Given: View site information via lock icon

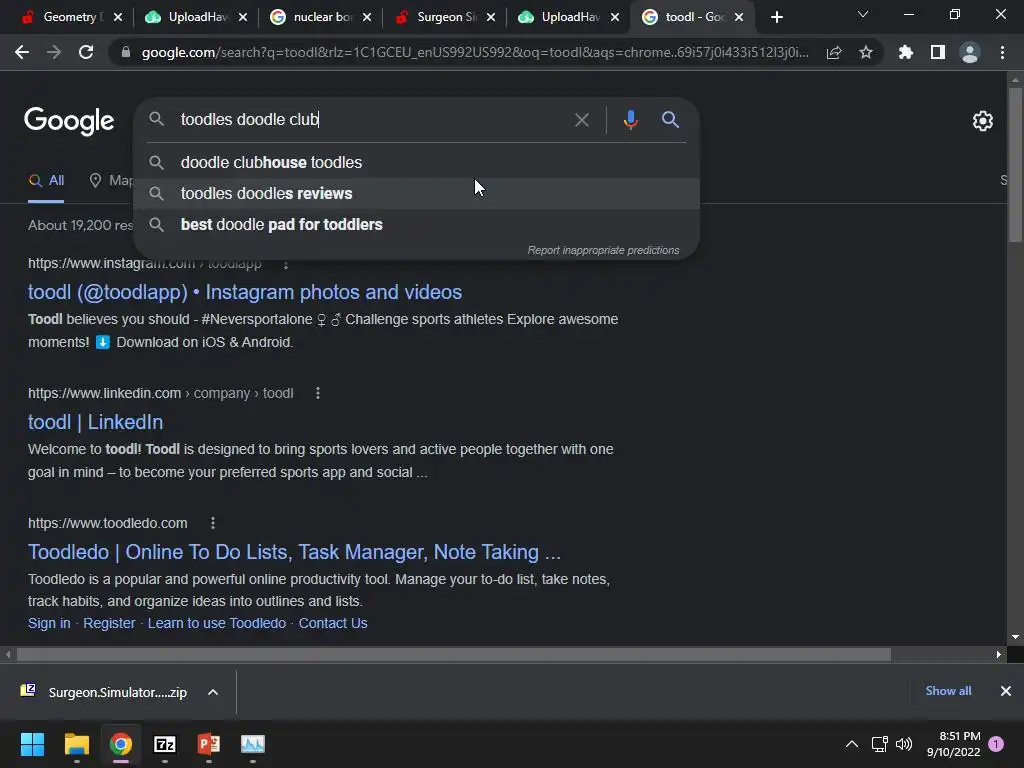Looking at the screenshot, I should [126, 52].
